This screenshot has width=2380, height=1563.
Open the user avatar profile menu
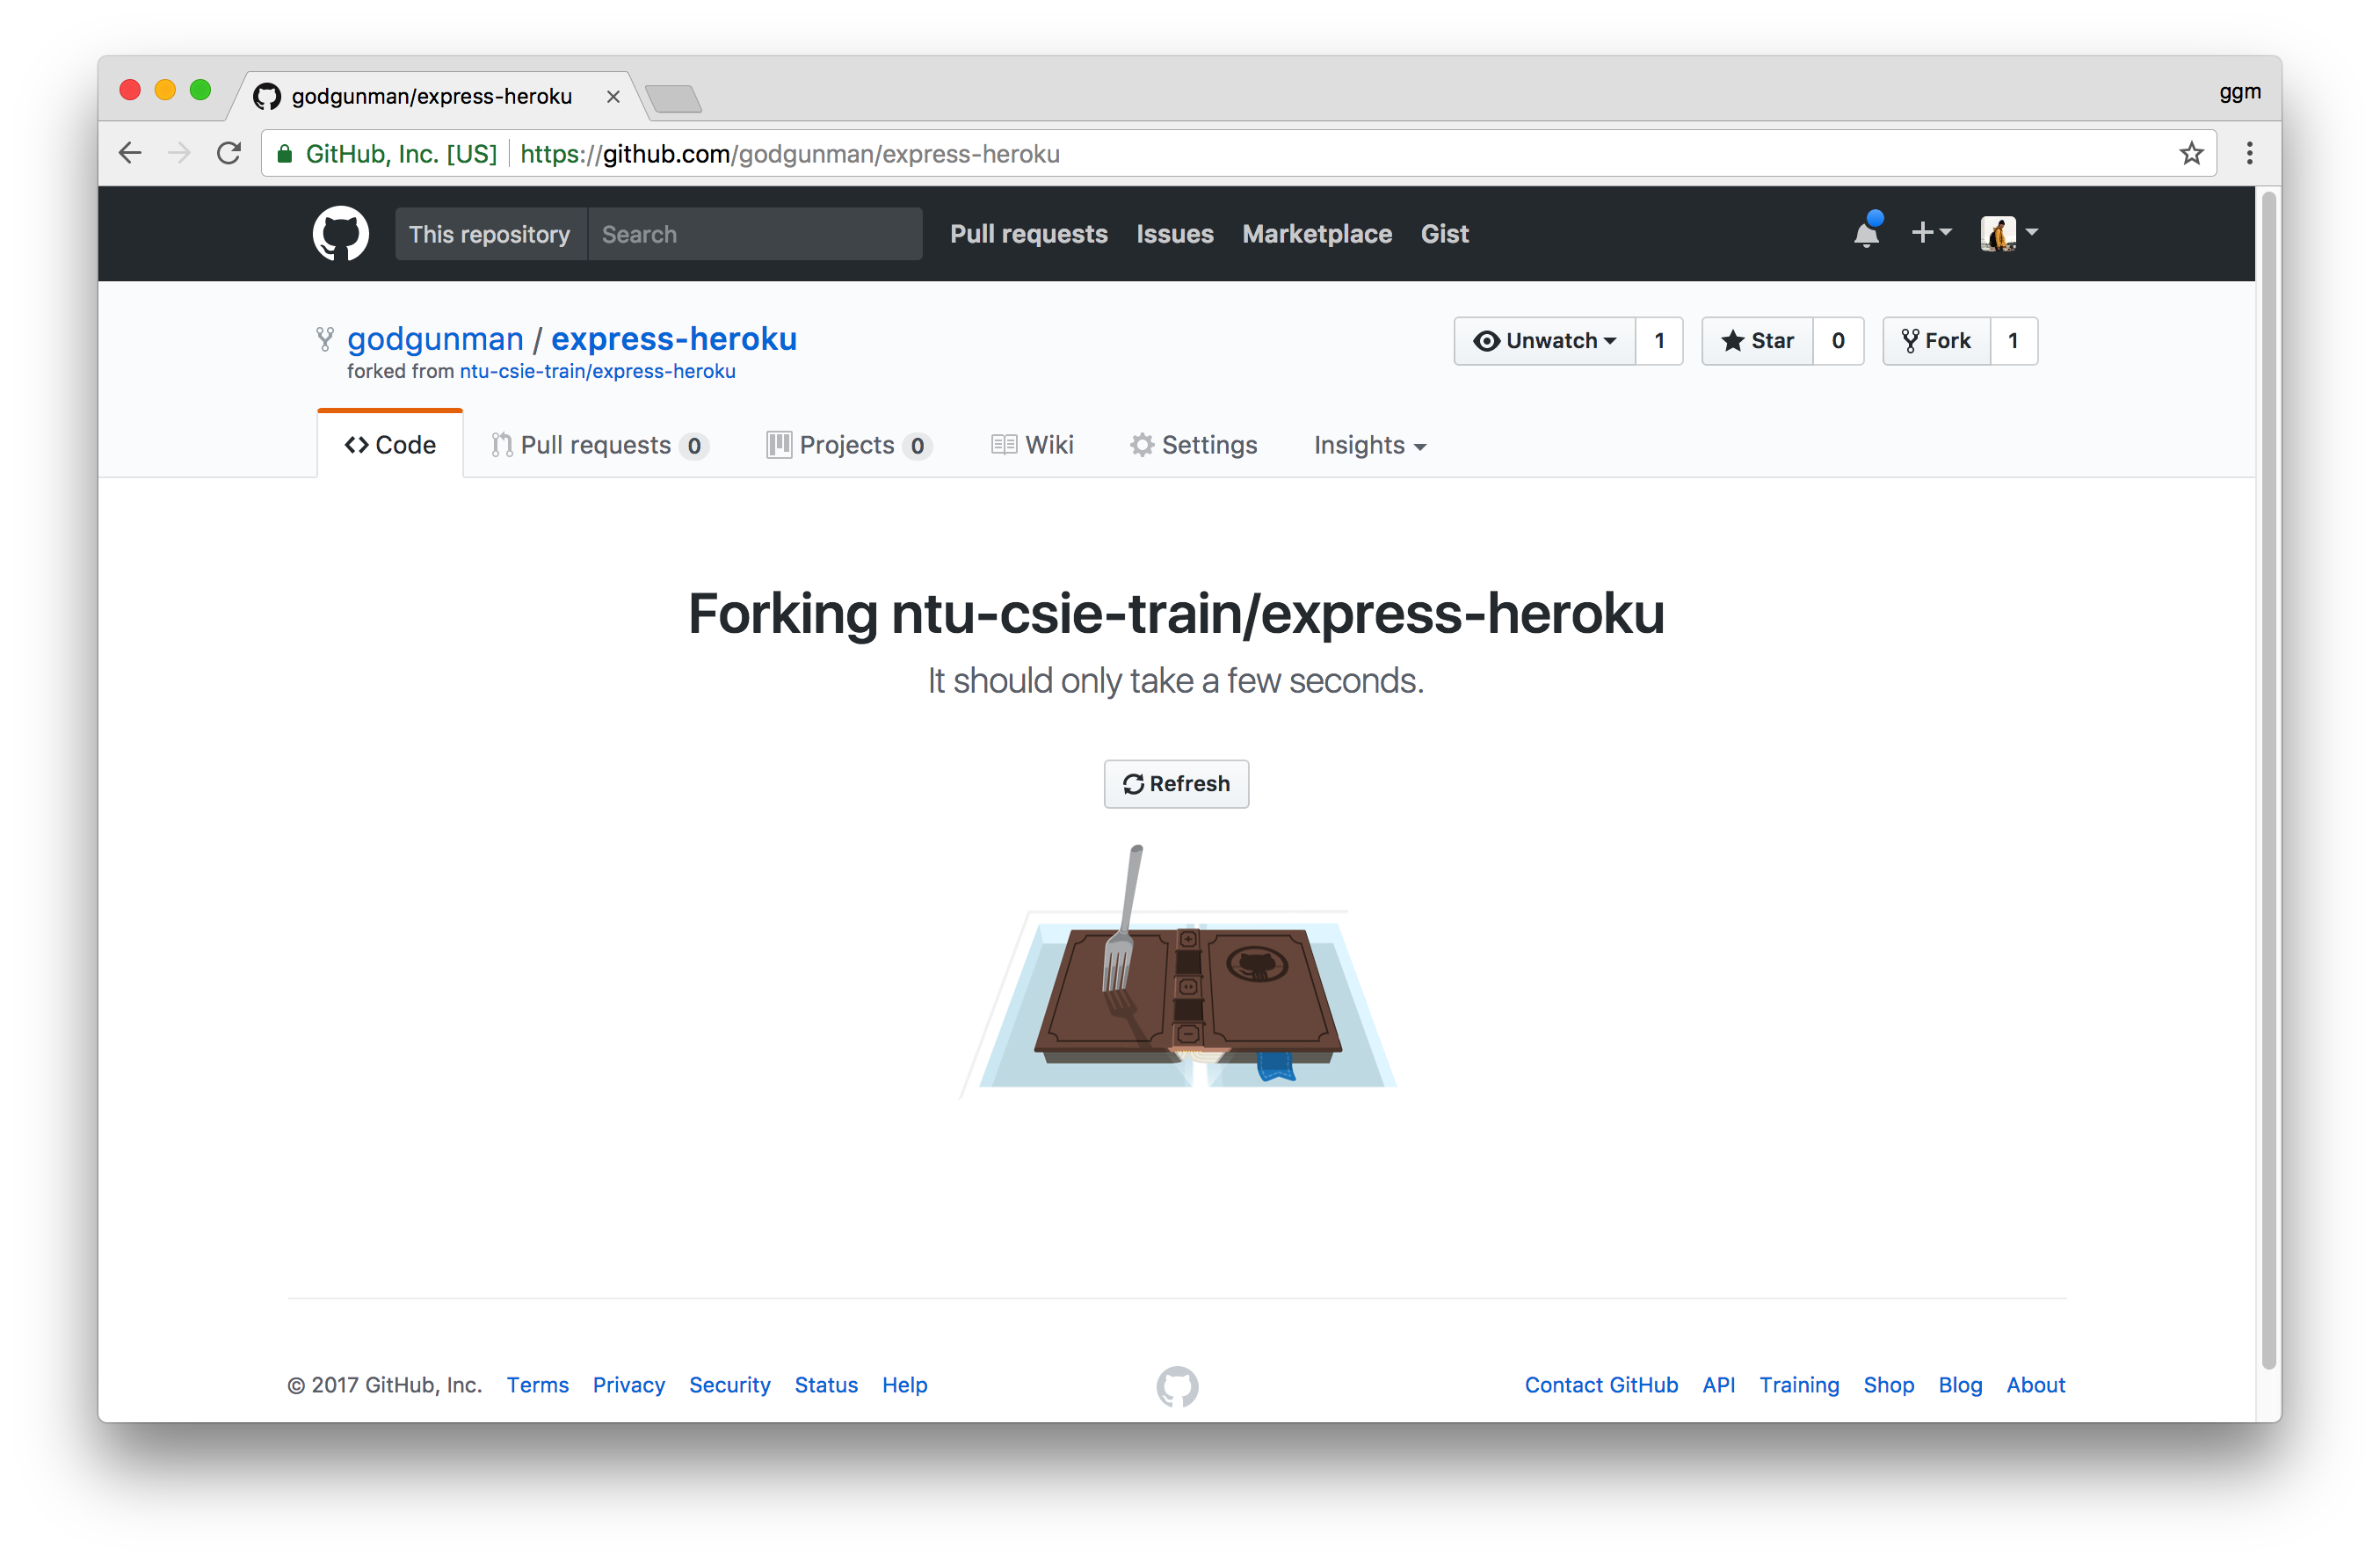click(2008, 233)
